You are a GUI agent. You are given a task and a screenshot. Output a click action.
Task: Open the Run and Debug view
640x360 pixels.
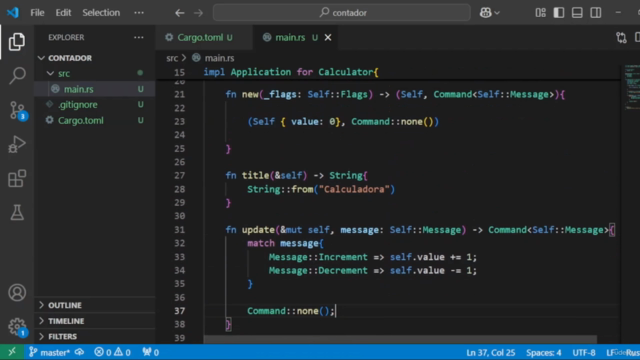[17, 144]
